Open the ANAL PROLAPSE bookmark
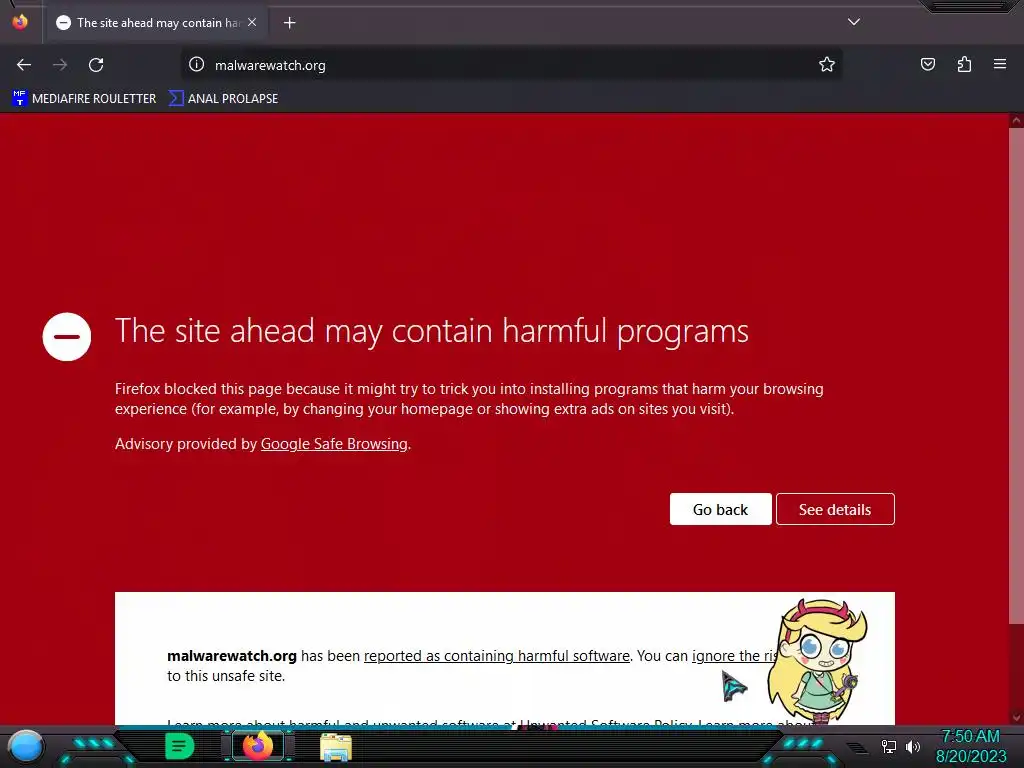Image resolution: width=1024 pixels, height=768 pixels. [223, 99]
